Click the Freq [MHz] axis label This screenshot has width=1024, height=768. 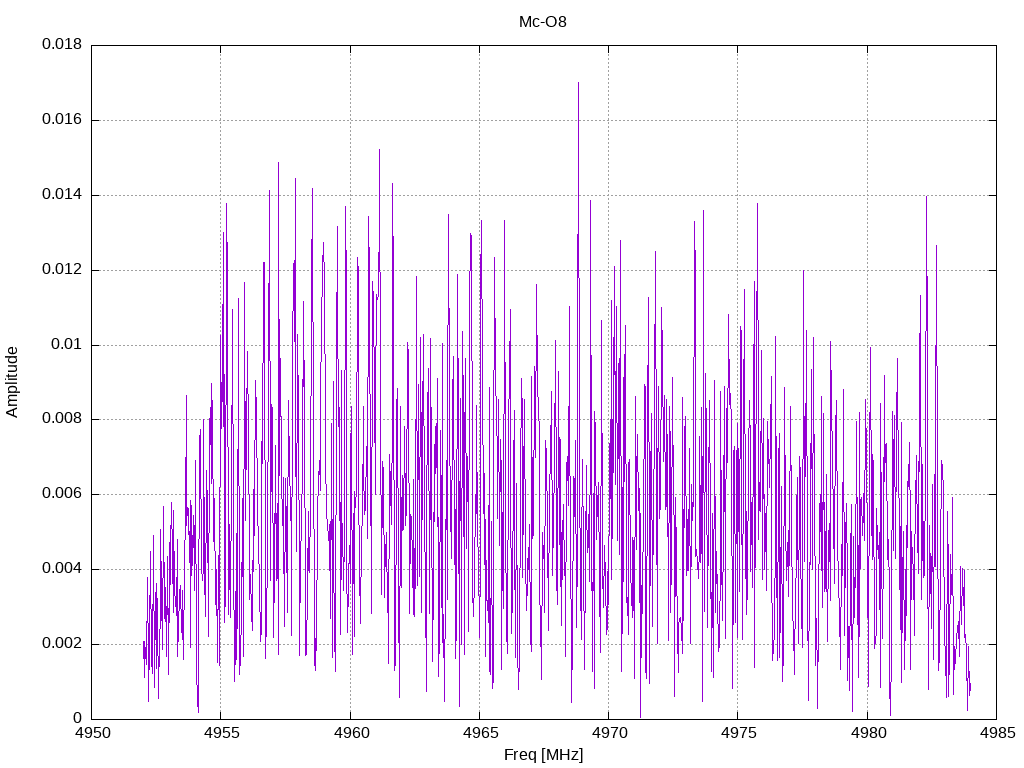(543, 755)
